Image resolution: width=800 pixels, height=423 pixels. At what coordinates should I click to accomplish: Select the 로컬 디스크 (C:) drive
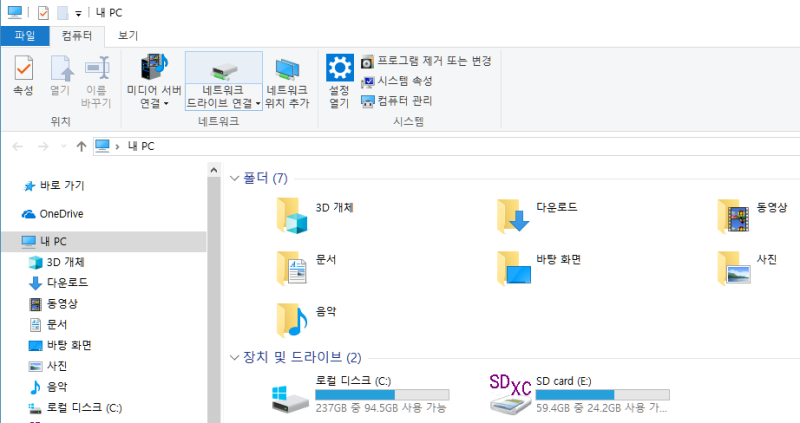click(360, 396)
